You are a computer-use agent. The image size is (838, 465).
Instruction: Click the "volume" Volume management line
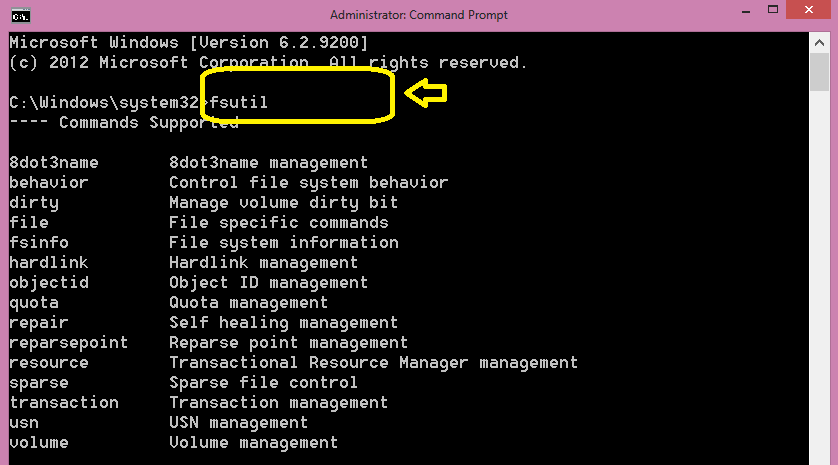tap(39, 442)
